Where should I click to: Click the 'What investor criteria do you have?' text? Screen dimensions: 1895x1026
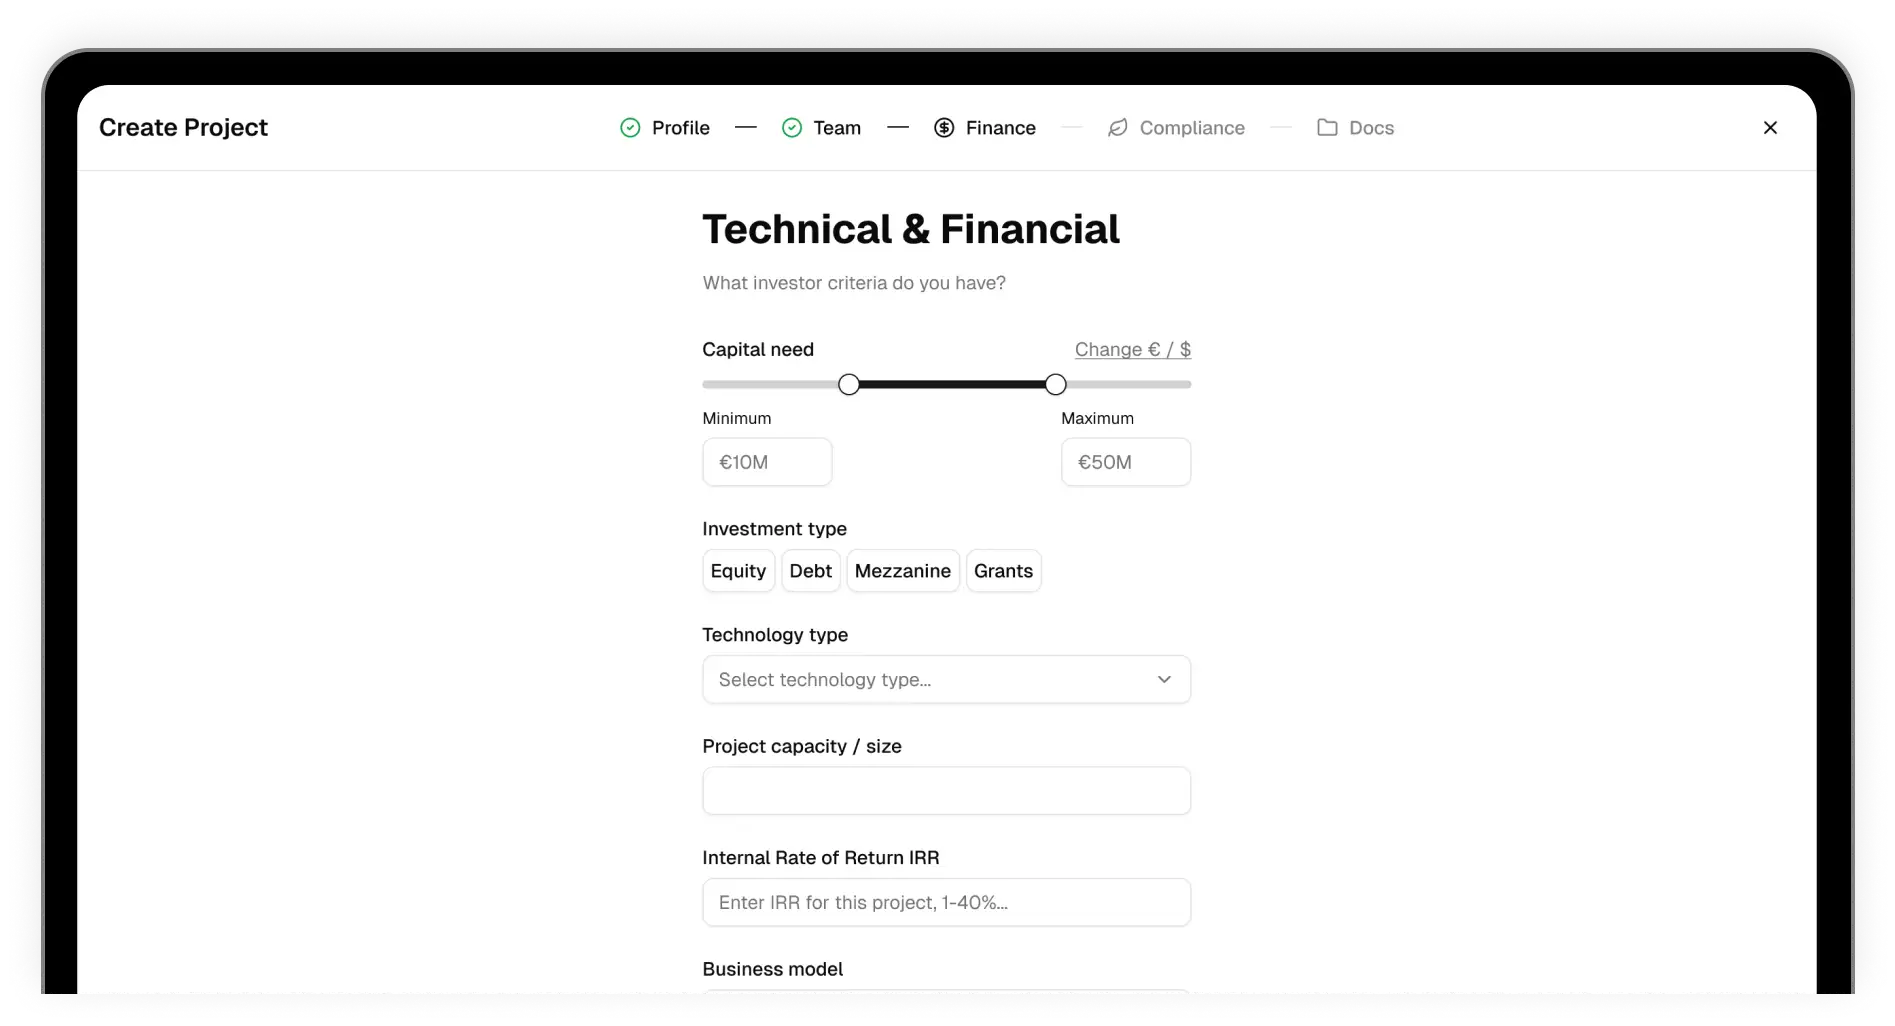[x=854, y=283]
